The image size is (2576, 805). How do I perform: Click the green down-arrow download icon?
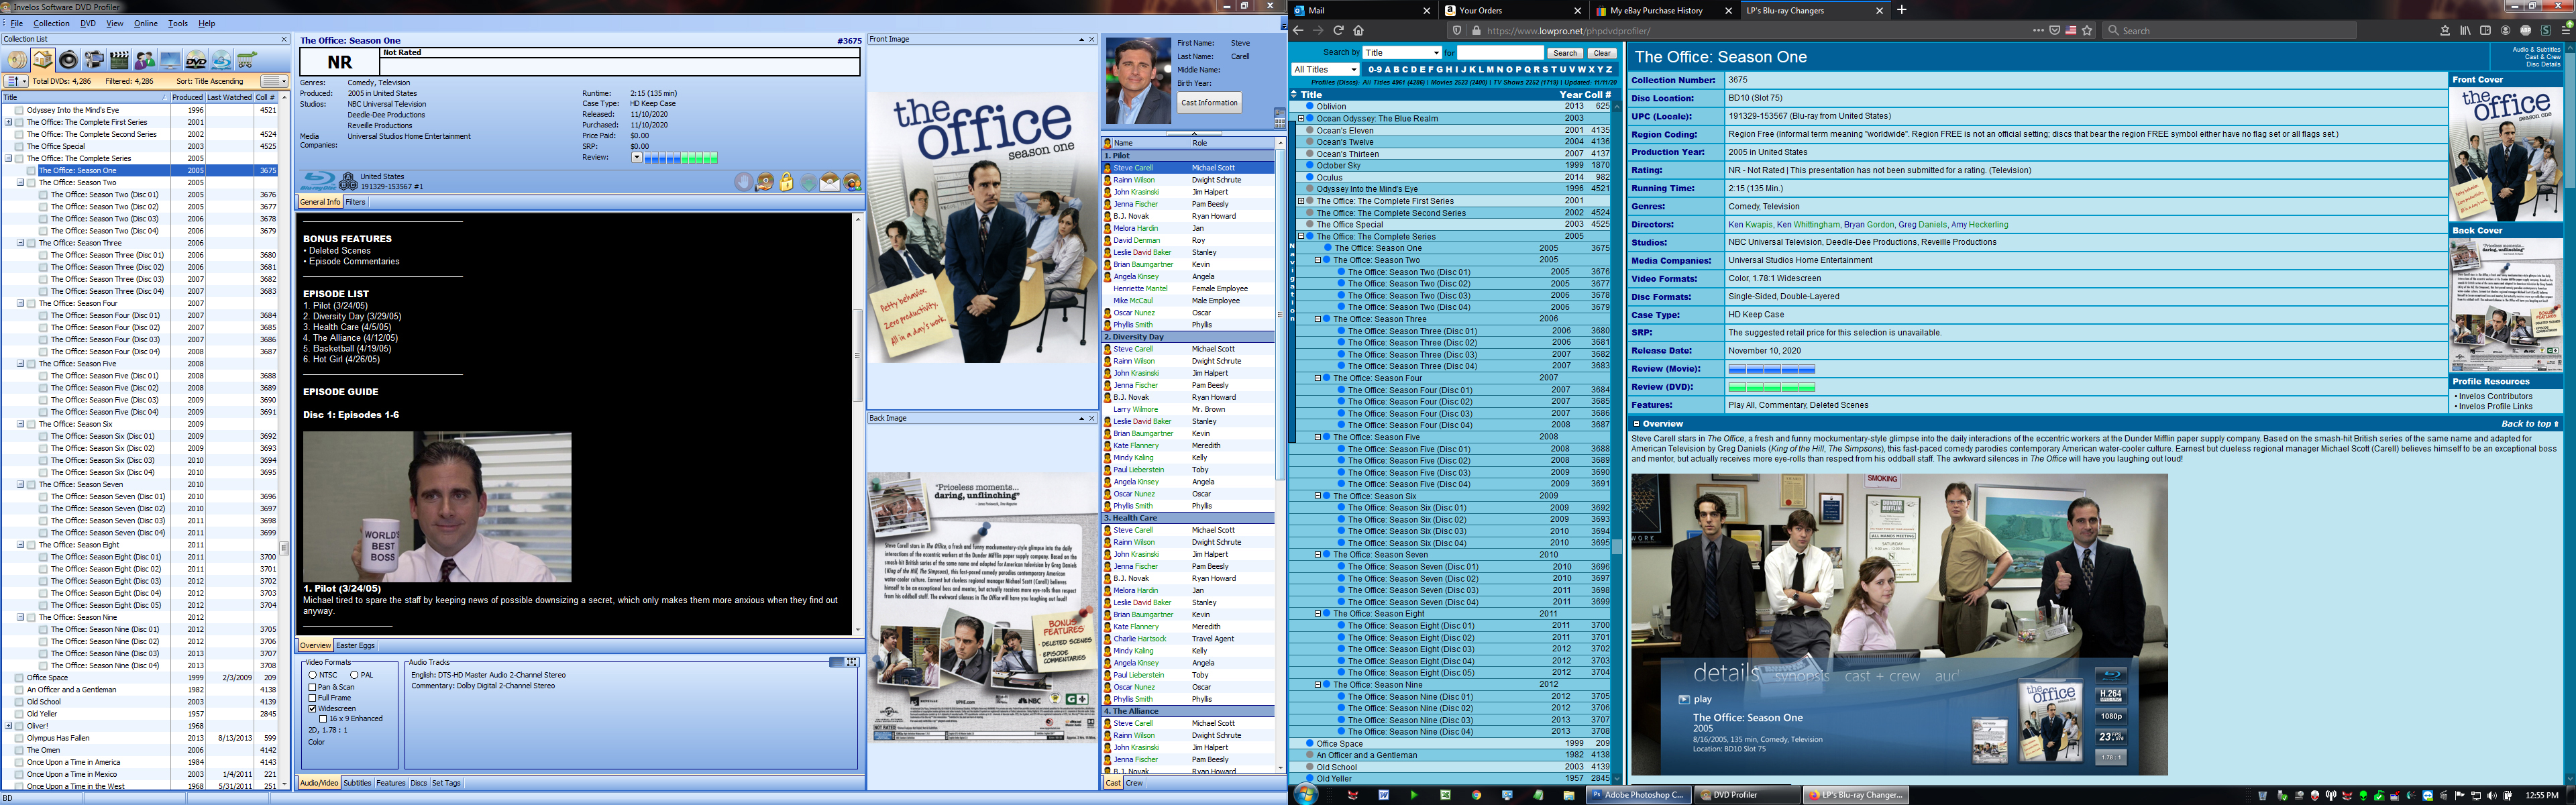tap(809, 182)
